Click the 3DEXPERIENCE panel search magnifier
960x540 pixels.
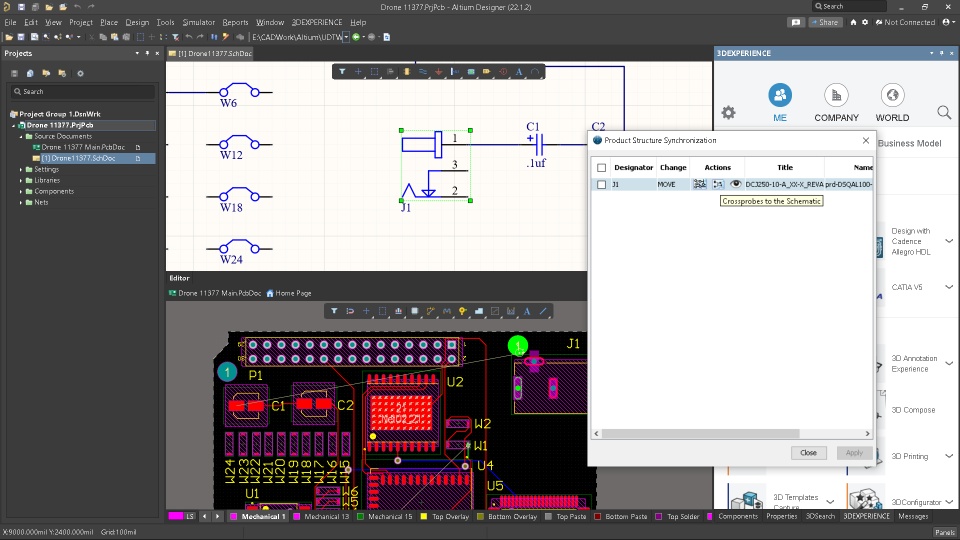point(943,113)
